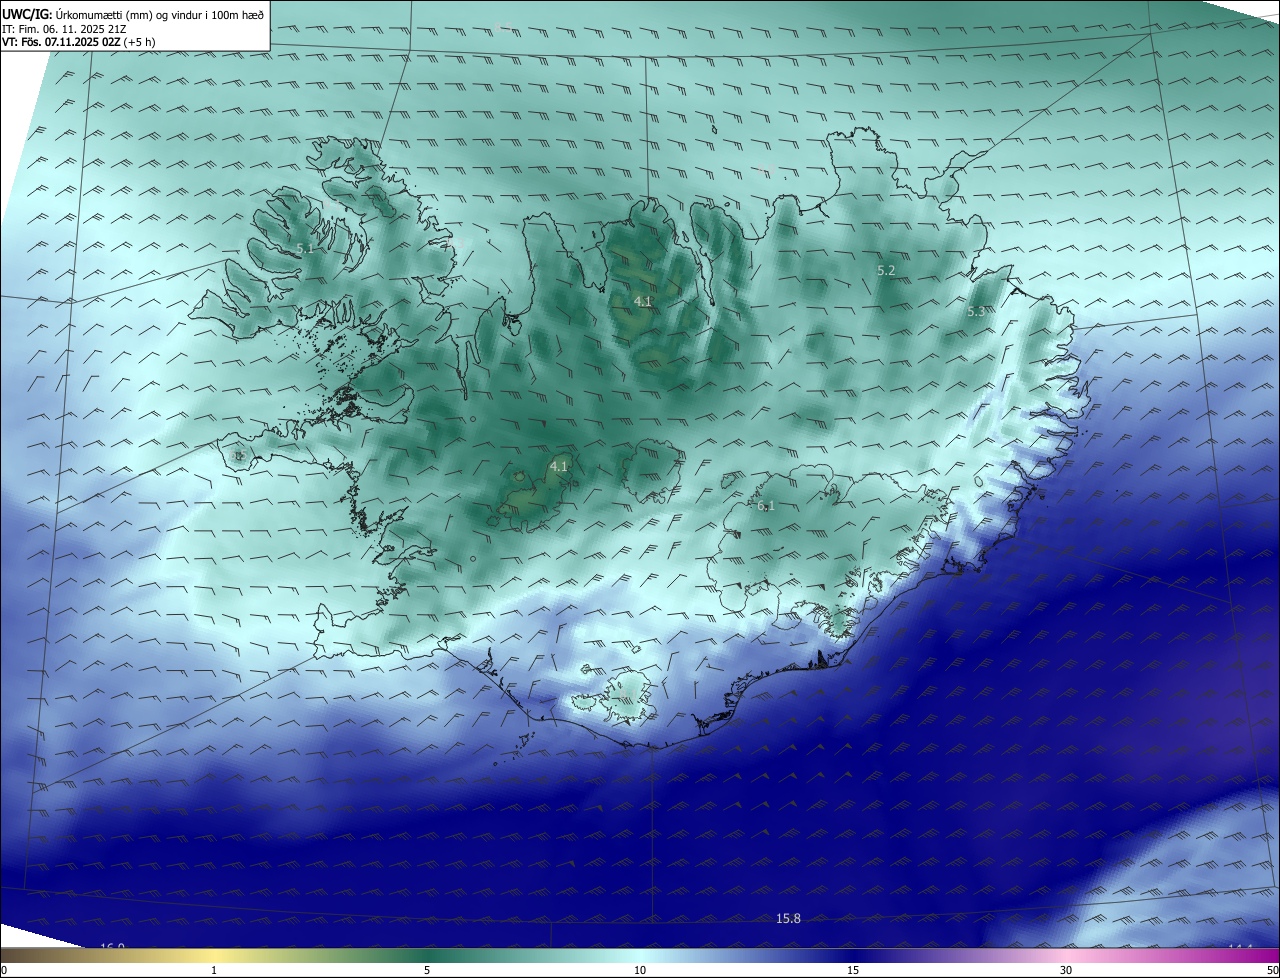This screenshot has width=1280, height=978.
Task: Click the initial time line 'IT: Fim. 06. 11. 2025 21Z'
Action: point(64,29)
